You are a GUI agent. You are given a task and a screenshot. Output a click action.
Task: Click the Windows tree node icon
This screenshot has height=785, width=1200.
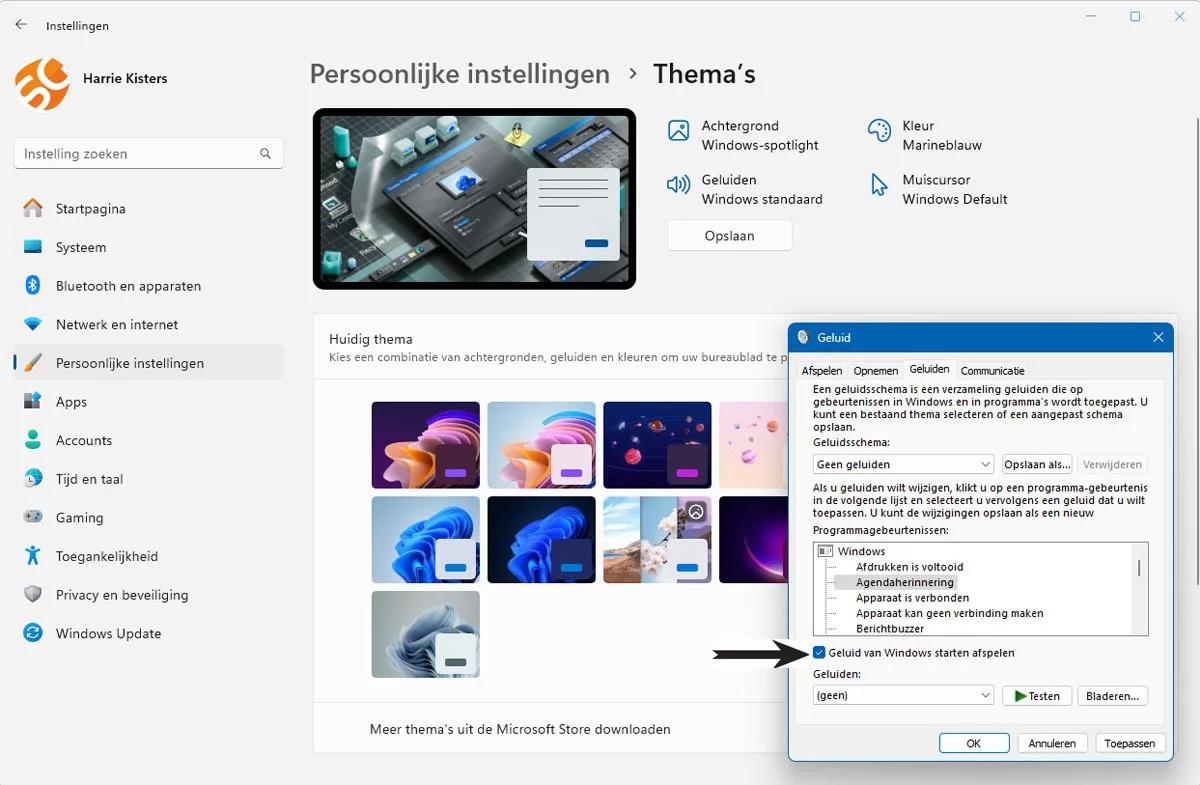[x=825, y=551]
